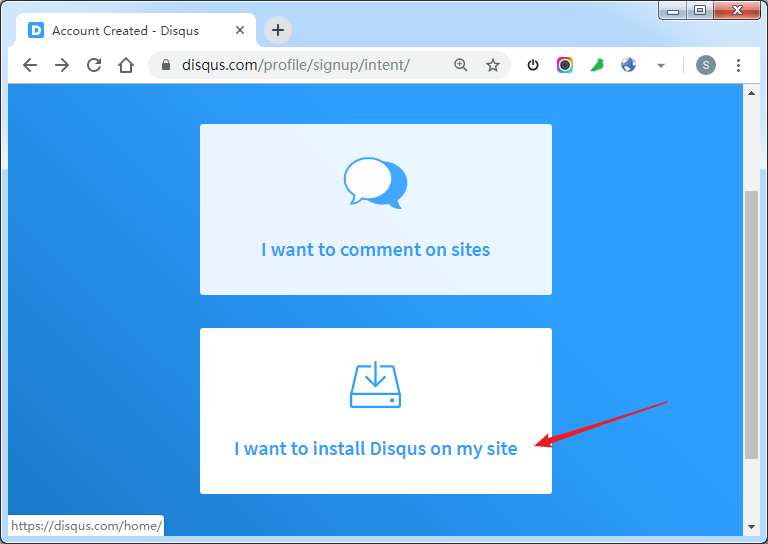Click the install download tray icon

tap(376, 384)
